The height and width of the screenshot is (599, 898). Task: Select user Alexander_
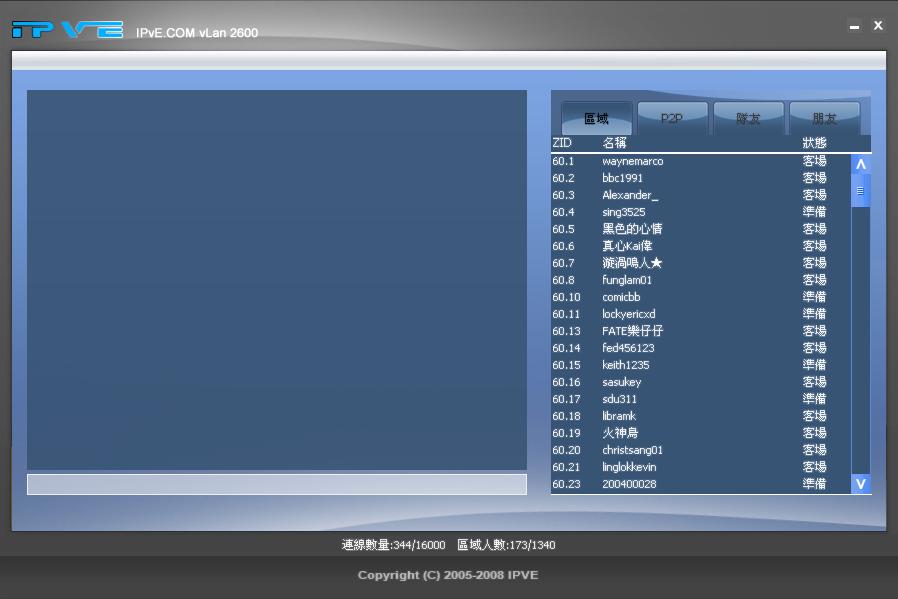coord(700,195)
